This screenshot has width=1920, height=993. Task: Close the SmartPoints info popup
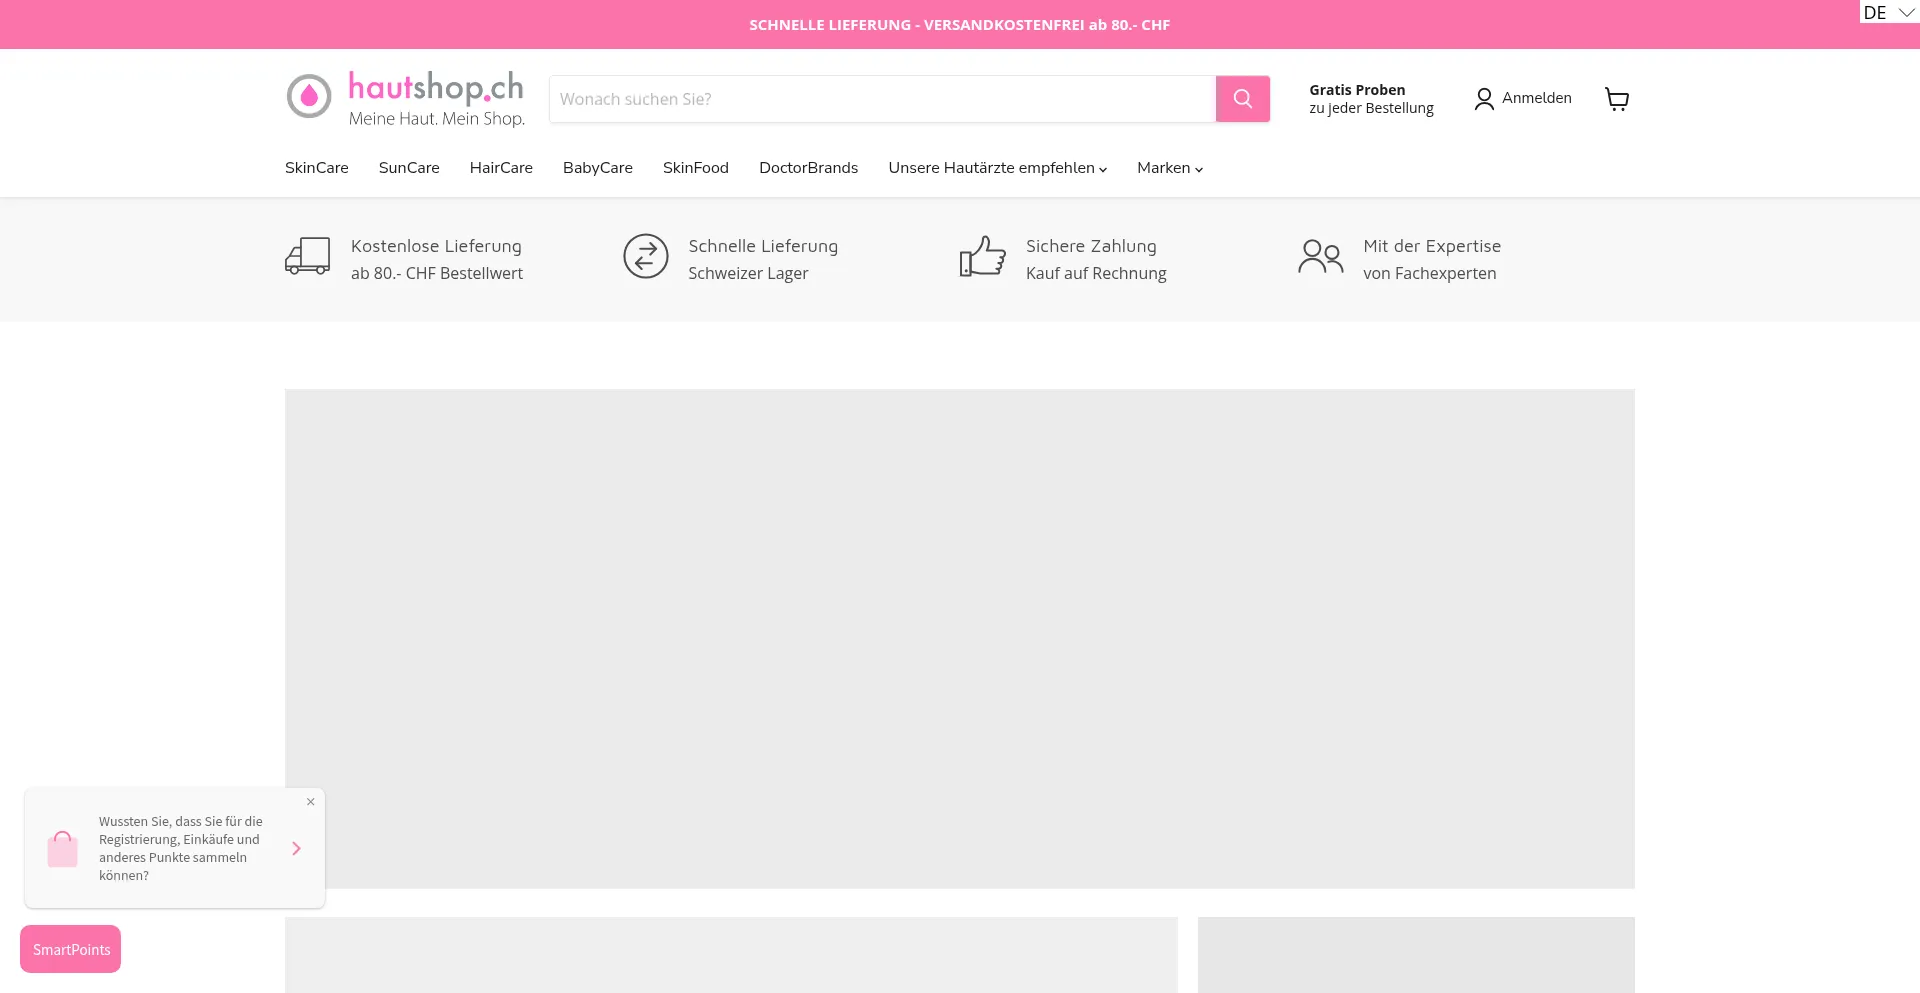pos(311,802)
